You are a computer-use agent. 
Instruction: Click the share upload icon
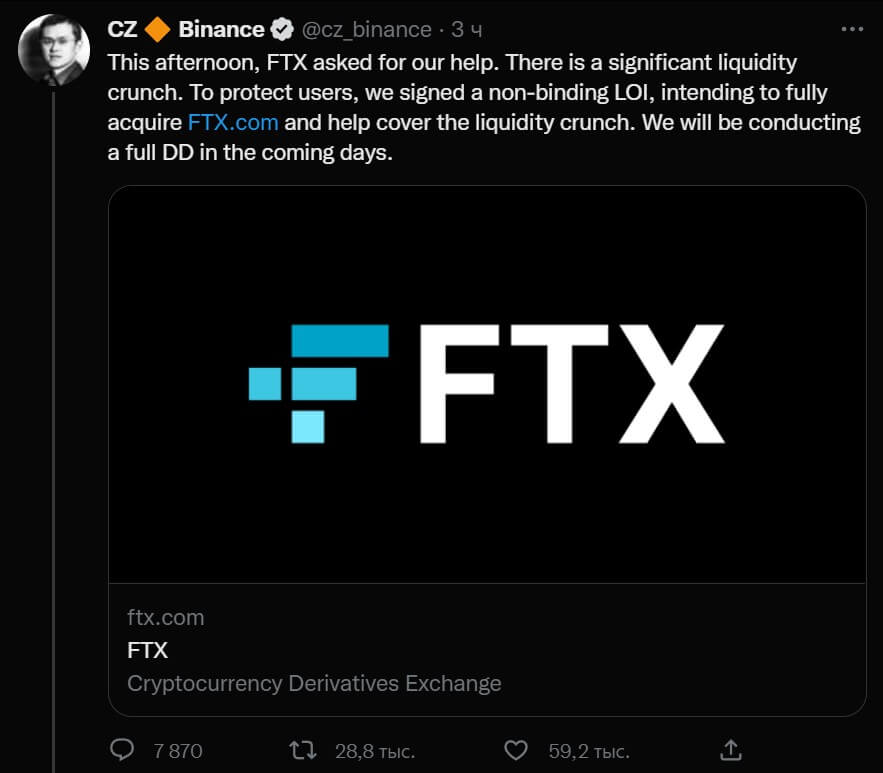tap(731, 749)
